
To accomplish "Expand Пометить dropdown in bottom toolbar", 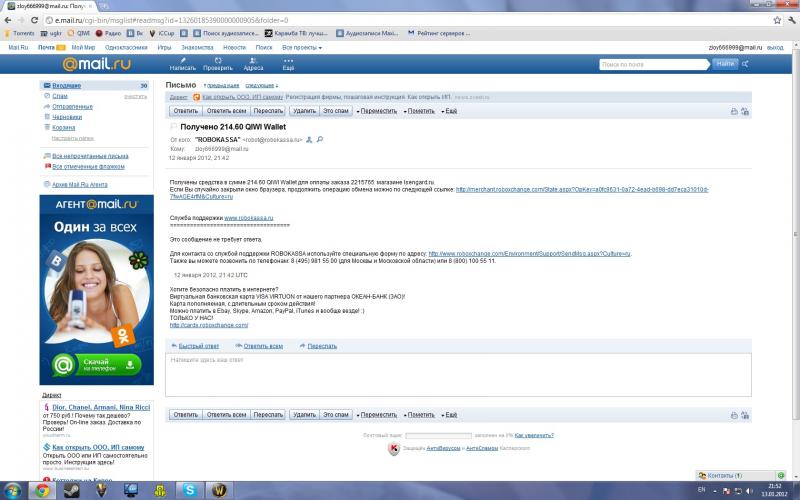I will [x=419, y=415].
